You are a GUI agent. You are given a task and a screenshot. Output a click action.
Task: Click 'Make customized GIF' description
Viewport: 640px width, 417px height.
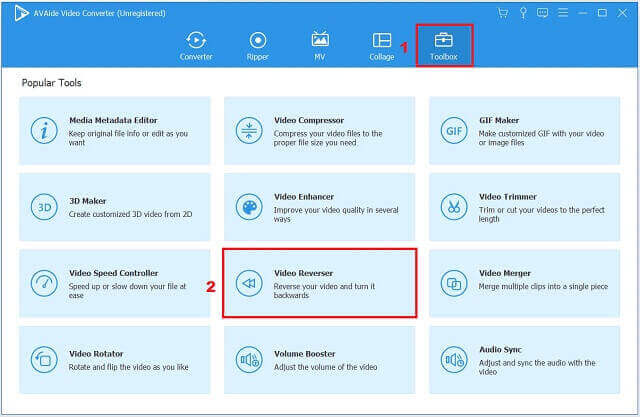pos(541,138)
